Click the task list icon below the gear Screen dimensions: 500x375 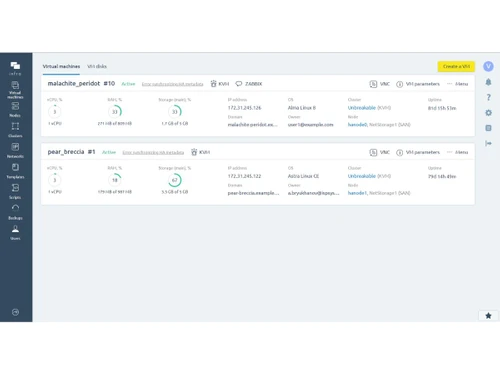(488, 128)
